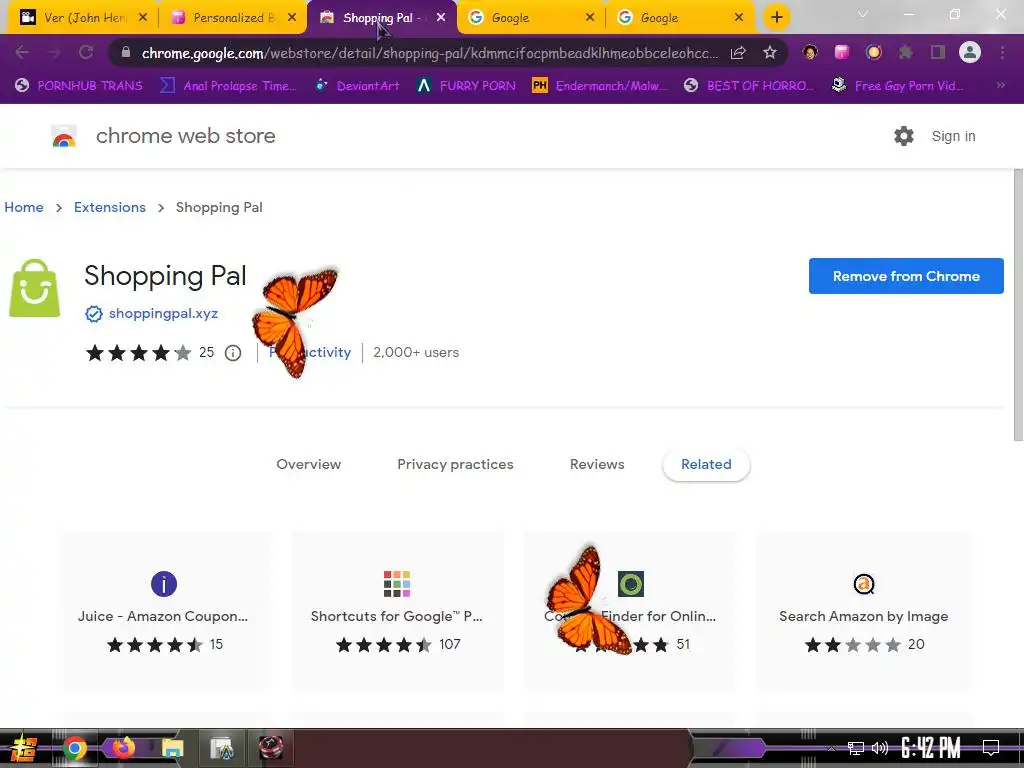Click the page vertical scrollbar
The height and width of the screenshot is (768, 1024).
coord(1018,305)
